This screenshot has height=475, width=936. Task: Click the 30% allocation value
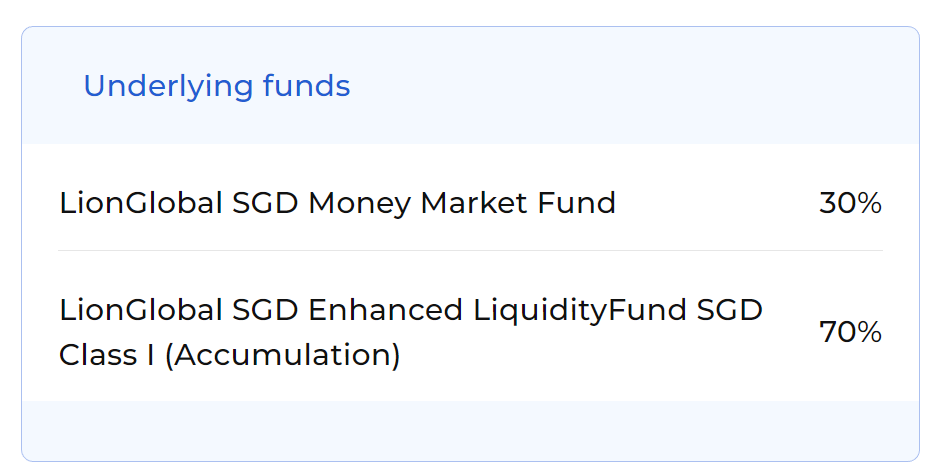[x=850, y=203]
